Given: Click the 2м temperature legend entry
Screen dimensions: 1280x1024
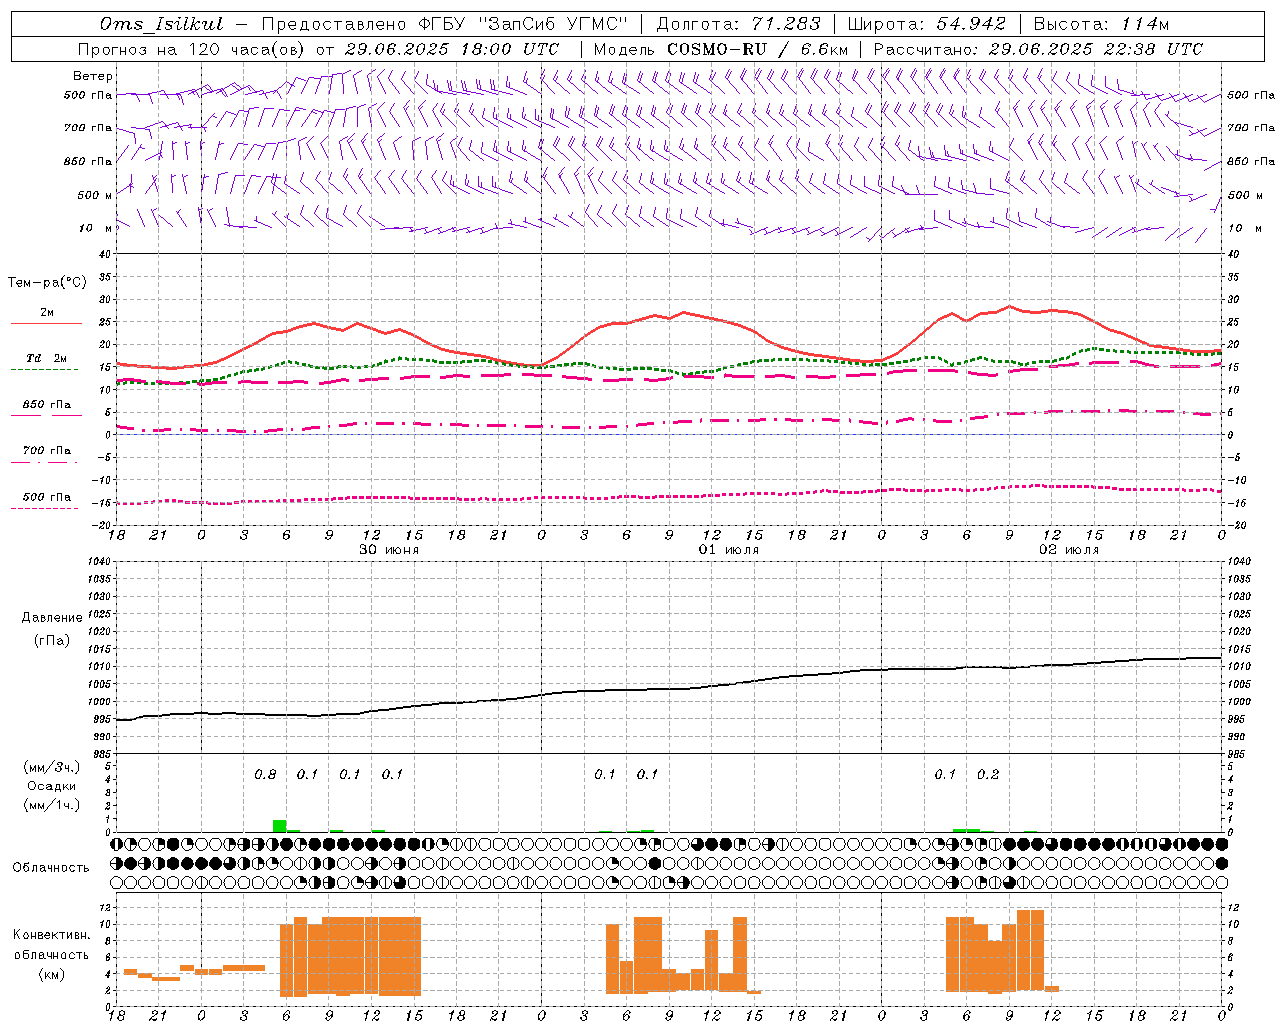Looking at the screenshot, I should tap(46, 313).
